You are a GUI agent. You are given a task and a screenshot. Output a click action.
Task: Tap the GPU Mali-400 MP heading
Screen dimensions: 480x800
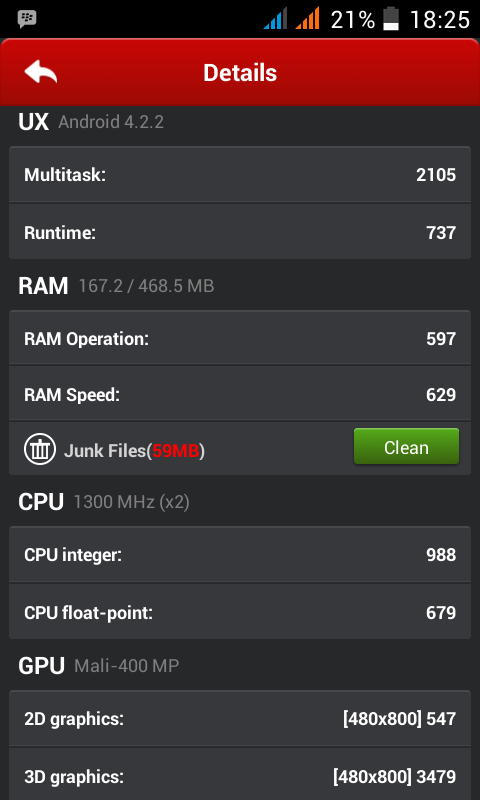pyautogui.click(x=98, y=666)
